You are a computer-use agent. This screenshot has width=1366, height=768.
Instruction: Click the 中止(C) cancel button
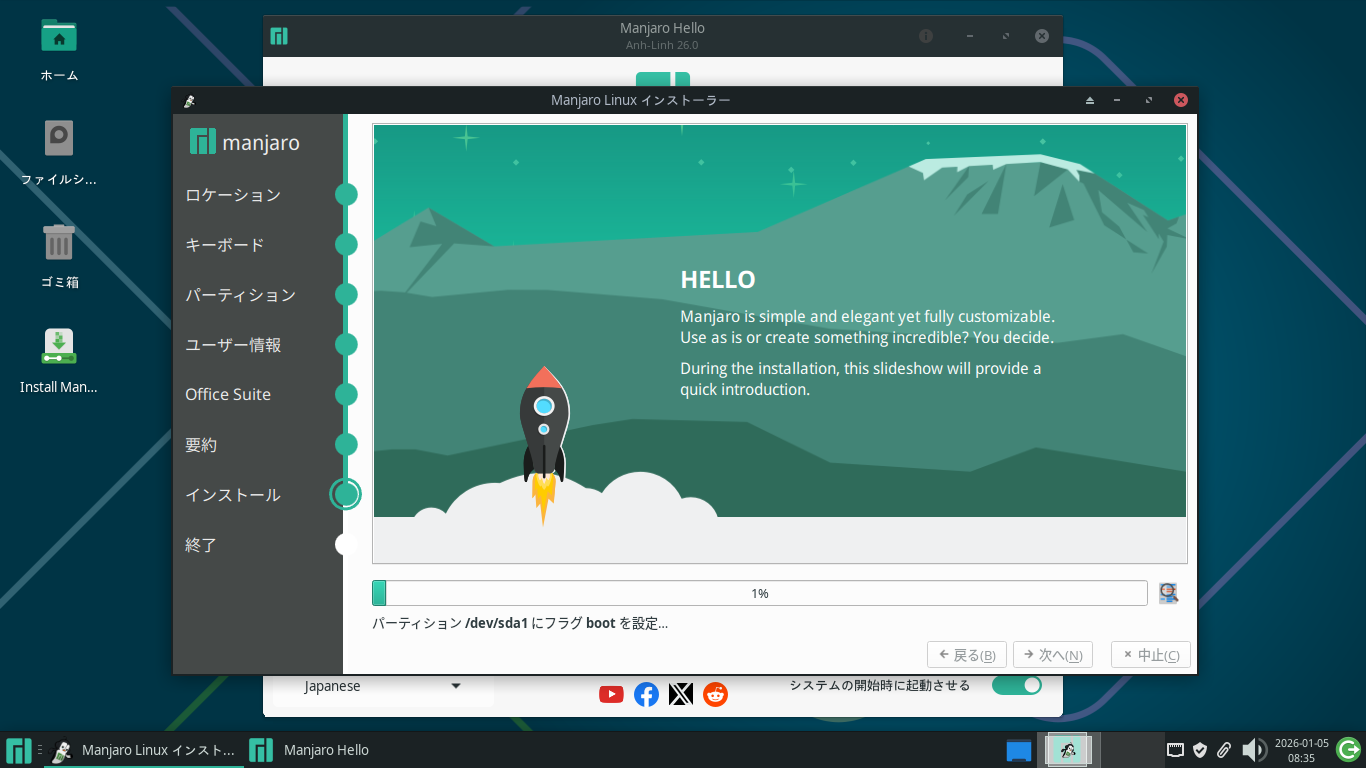click(1151, 655)
